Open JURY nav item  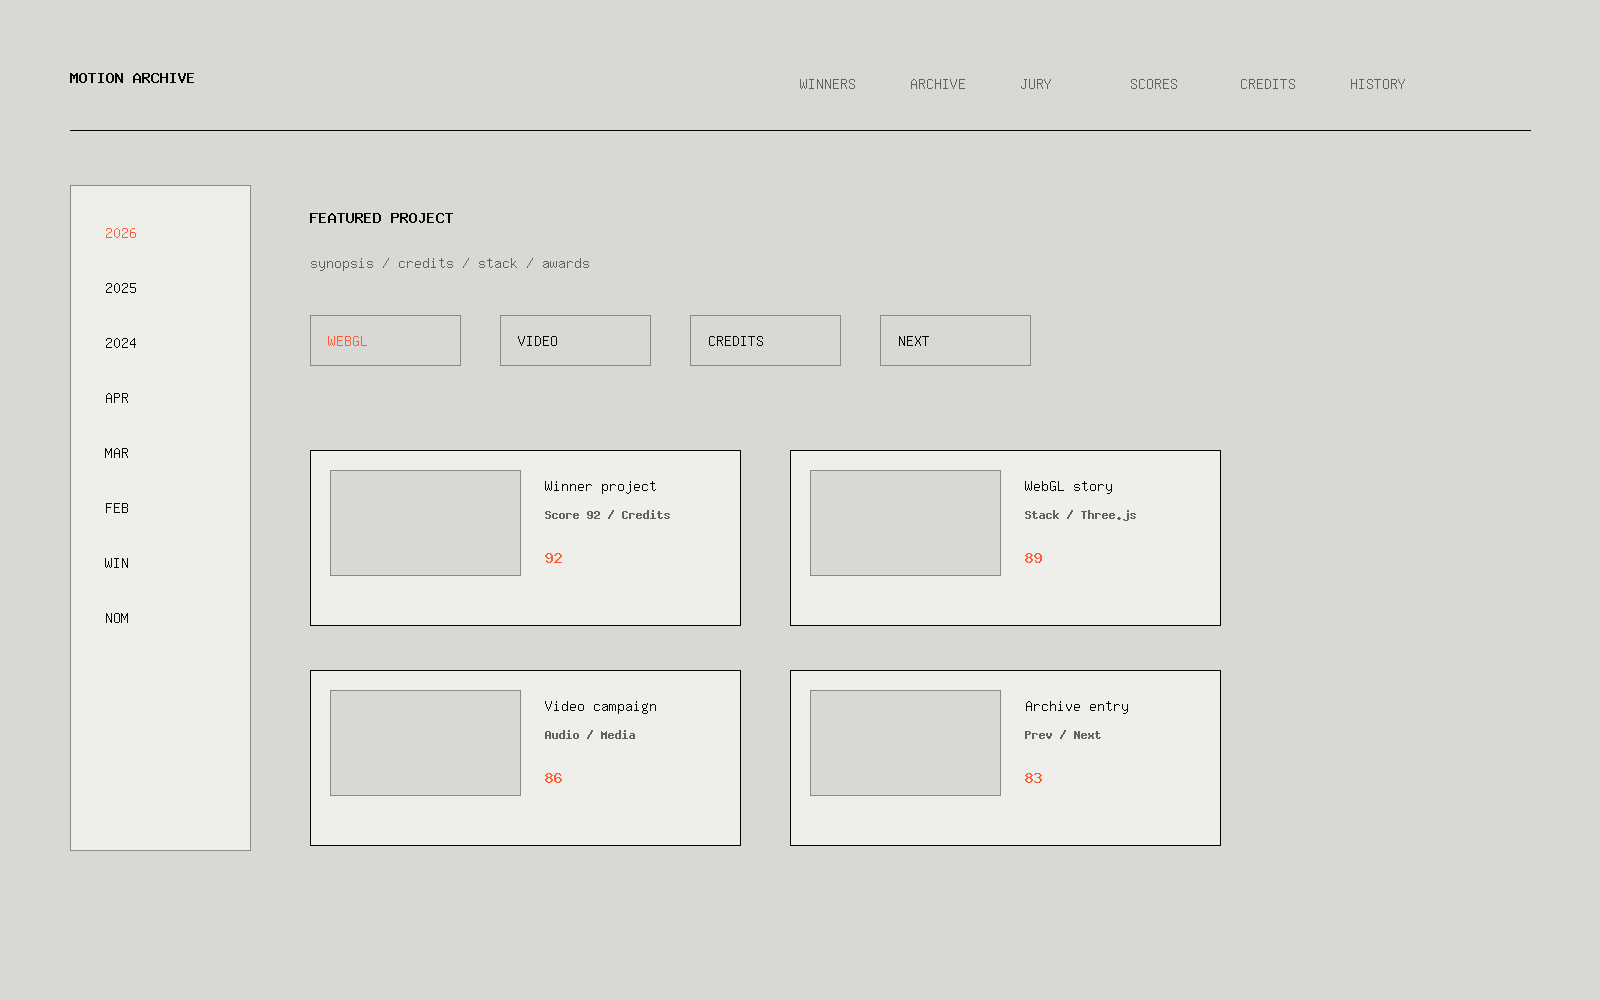1035,84
